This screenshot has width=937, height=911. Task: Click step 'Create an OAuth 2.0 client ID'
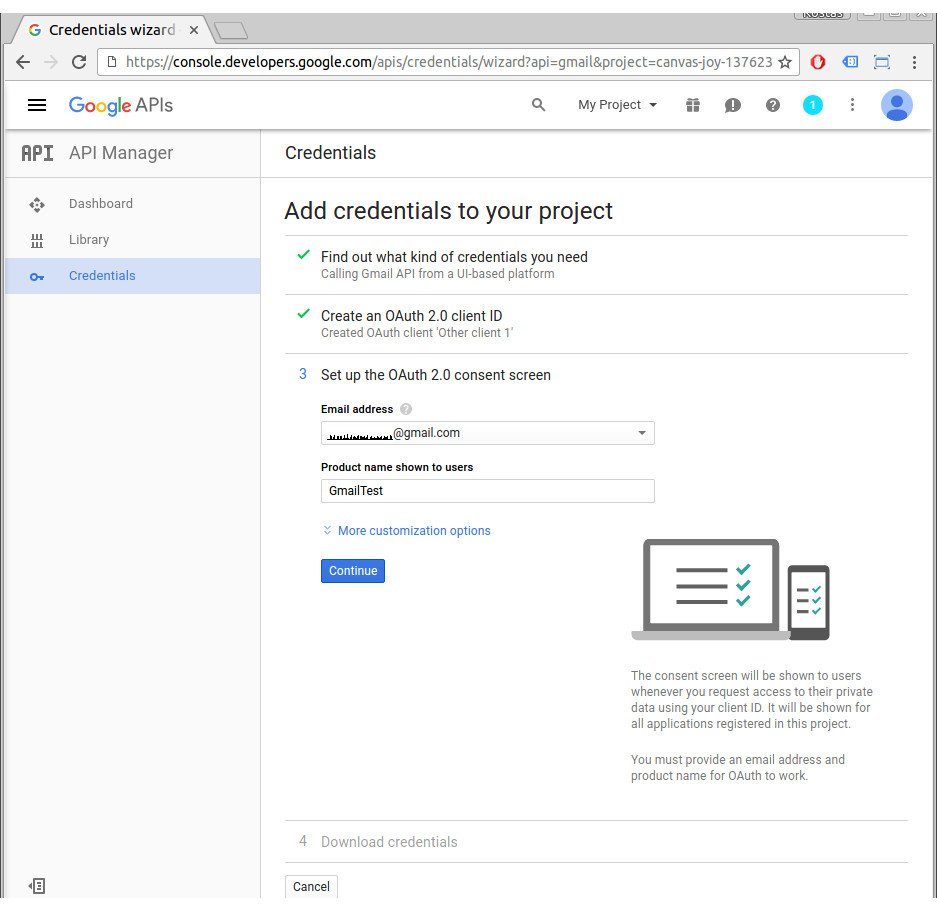(411, 316)
